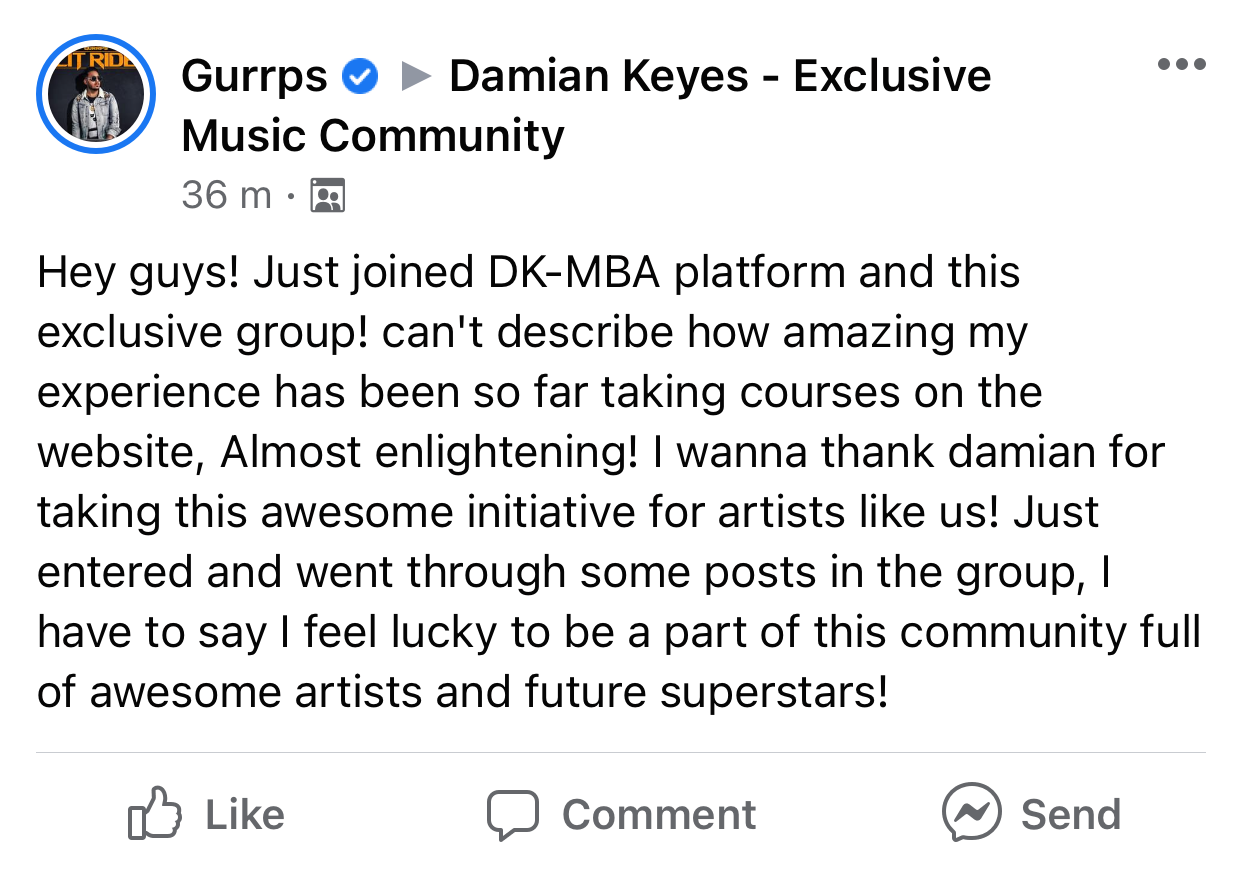
Task: Click the Messenger Send icon
Action: 971,813
